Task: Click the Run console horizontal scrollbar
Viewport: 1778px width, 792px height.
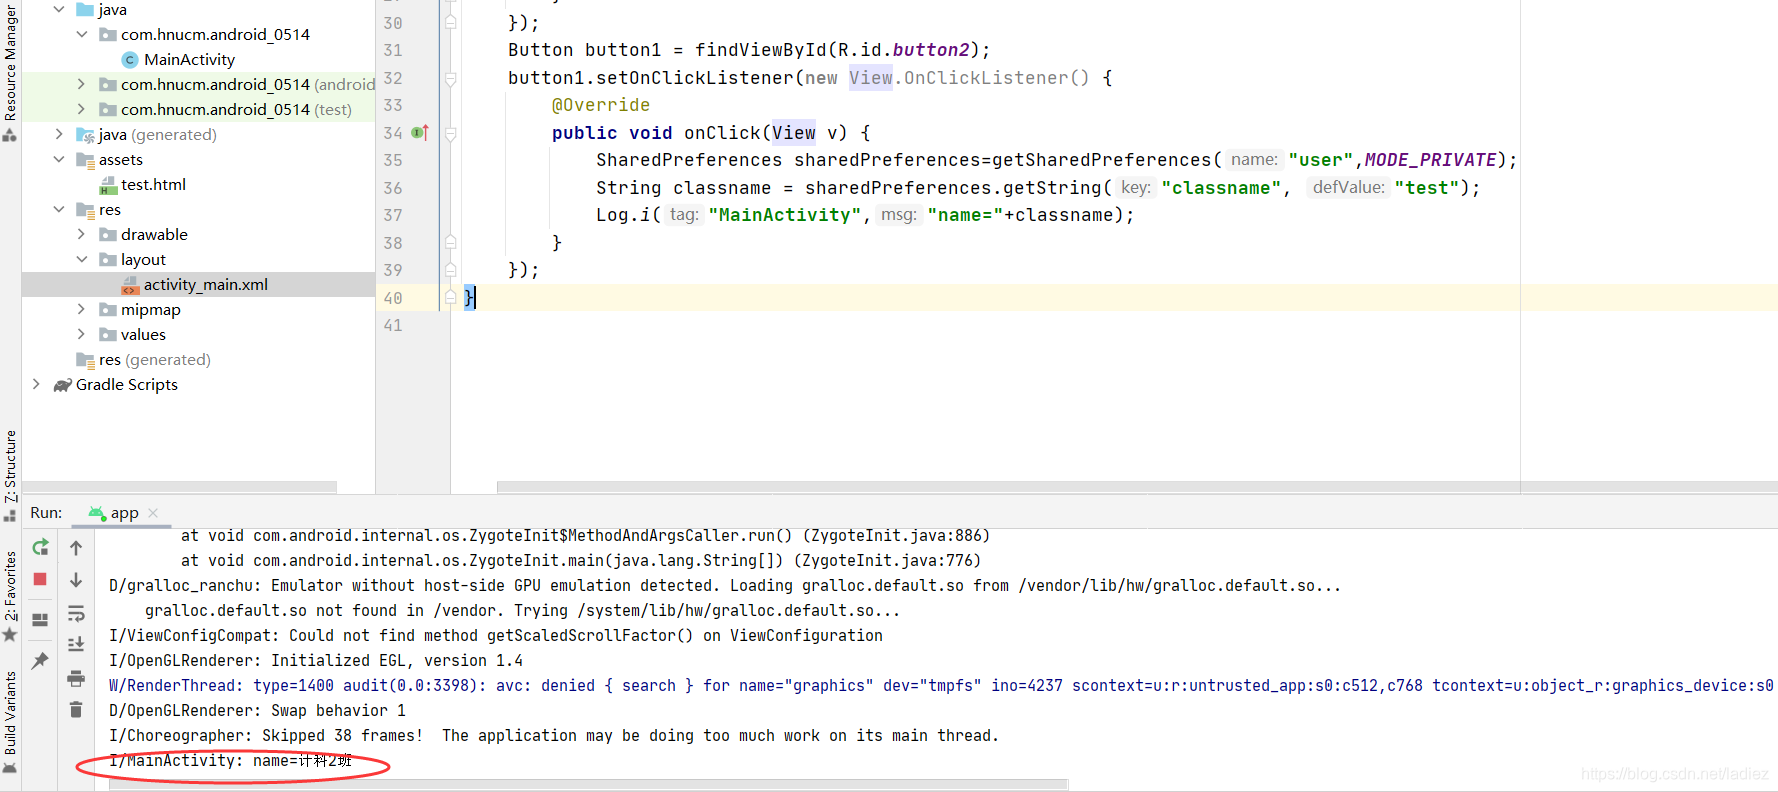Action: pyautogui.click(x=588, y=785)
